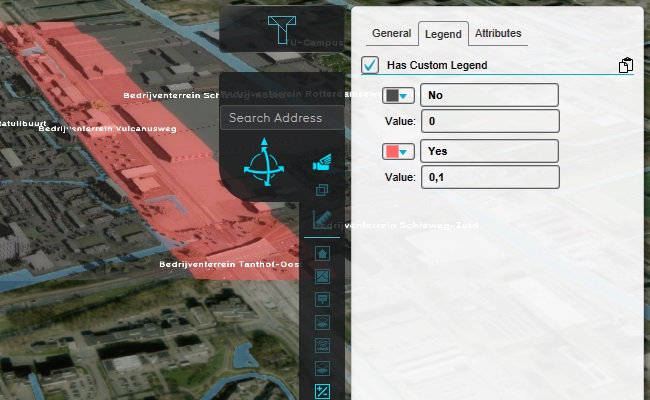Click the Search Address box
650x400 pixels.
coord(281,118)
